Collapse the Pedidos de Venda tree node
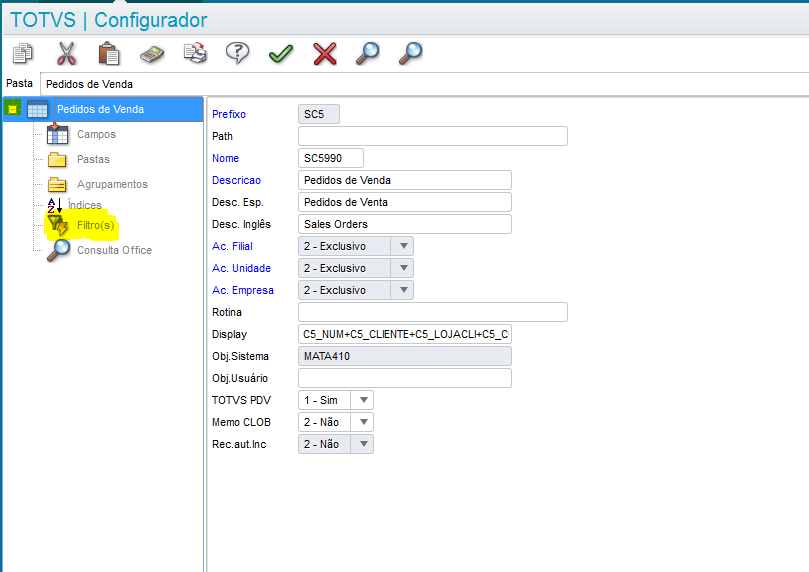Viewport: 809px width, 572px height. 12,109
